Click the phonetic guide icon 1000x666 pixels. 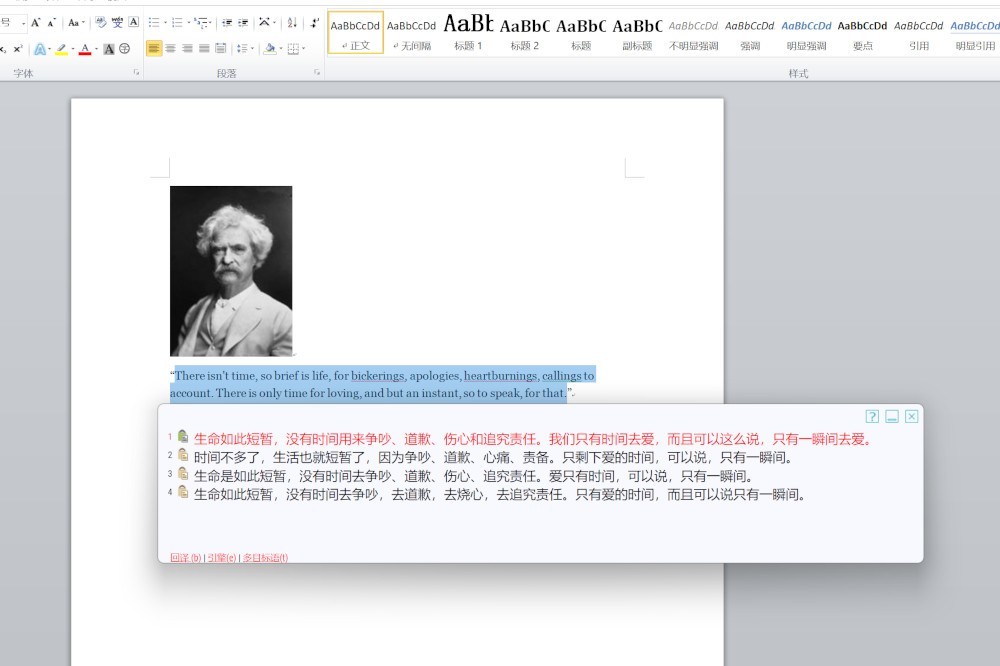click(117, 22)
